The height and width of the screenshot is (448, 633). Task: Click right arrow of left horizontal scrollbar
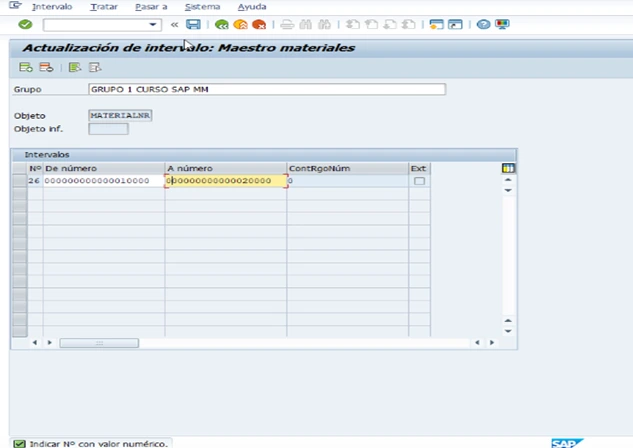coord(50,343)
